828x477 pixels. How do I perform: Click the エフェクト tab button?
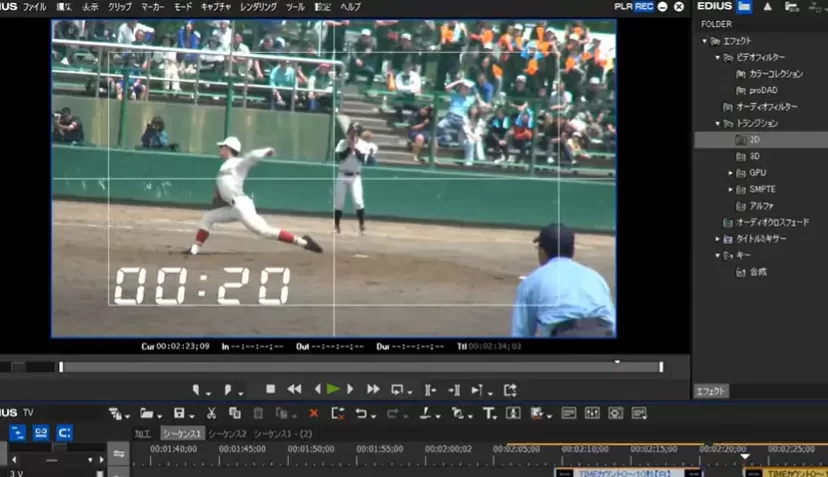click(x=711, y=391)
